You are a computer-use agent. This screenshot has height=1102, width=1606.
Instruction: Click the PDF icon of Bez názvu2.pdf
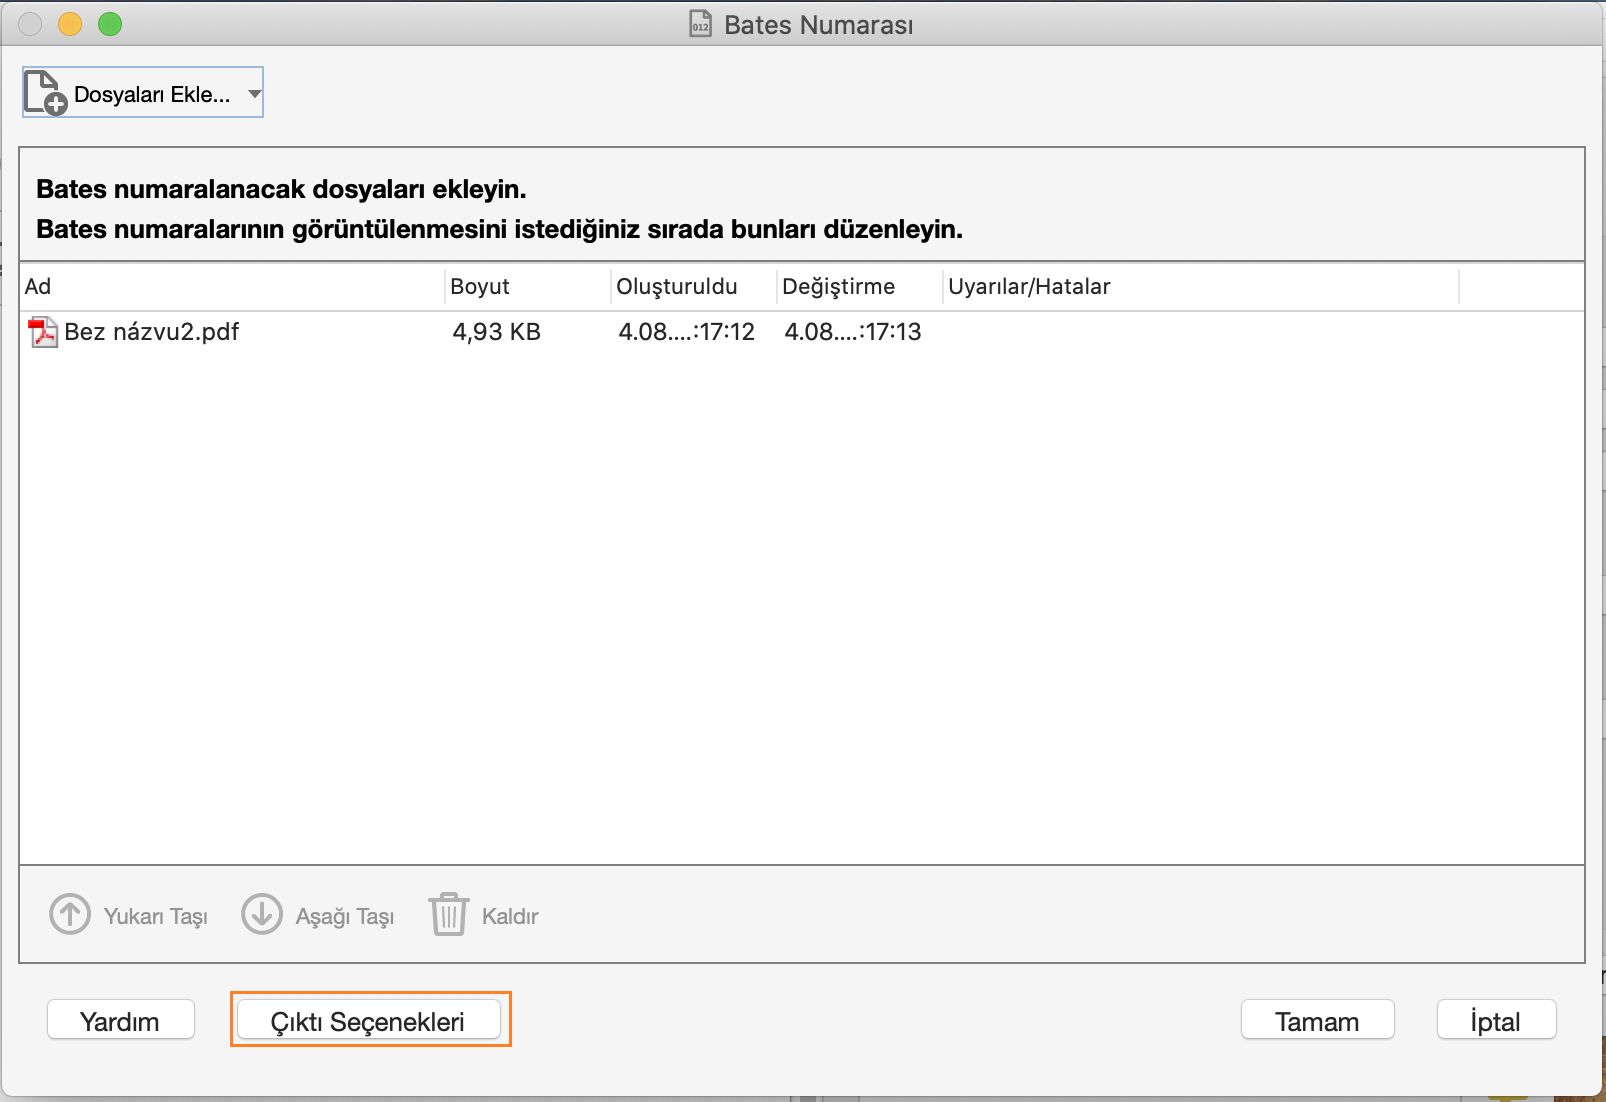pyautogui.click(x=43, y=332)
